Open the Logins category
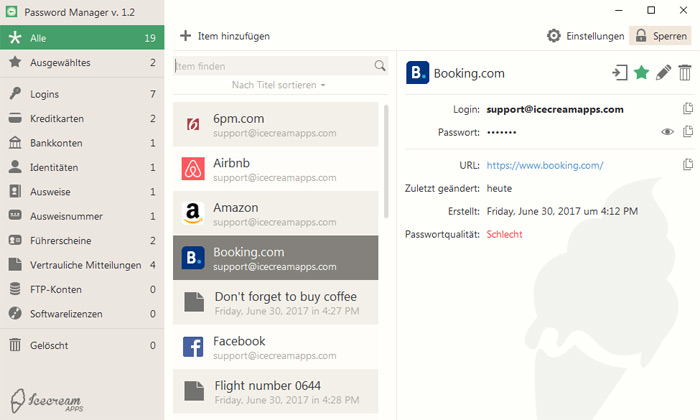 82,94
